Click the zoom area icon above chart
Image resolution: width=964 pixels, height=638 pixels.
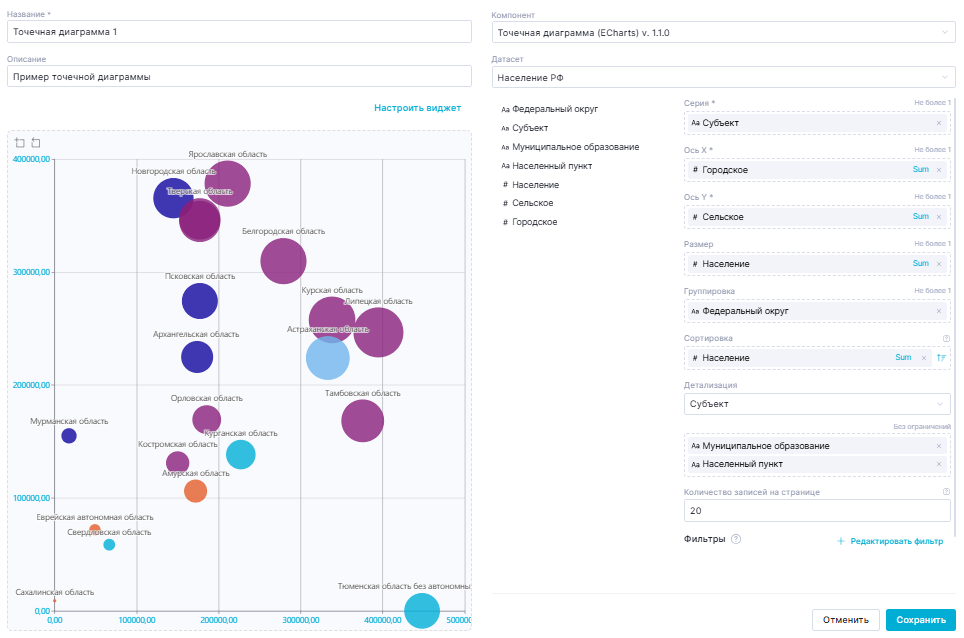20,143
